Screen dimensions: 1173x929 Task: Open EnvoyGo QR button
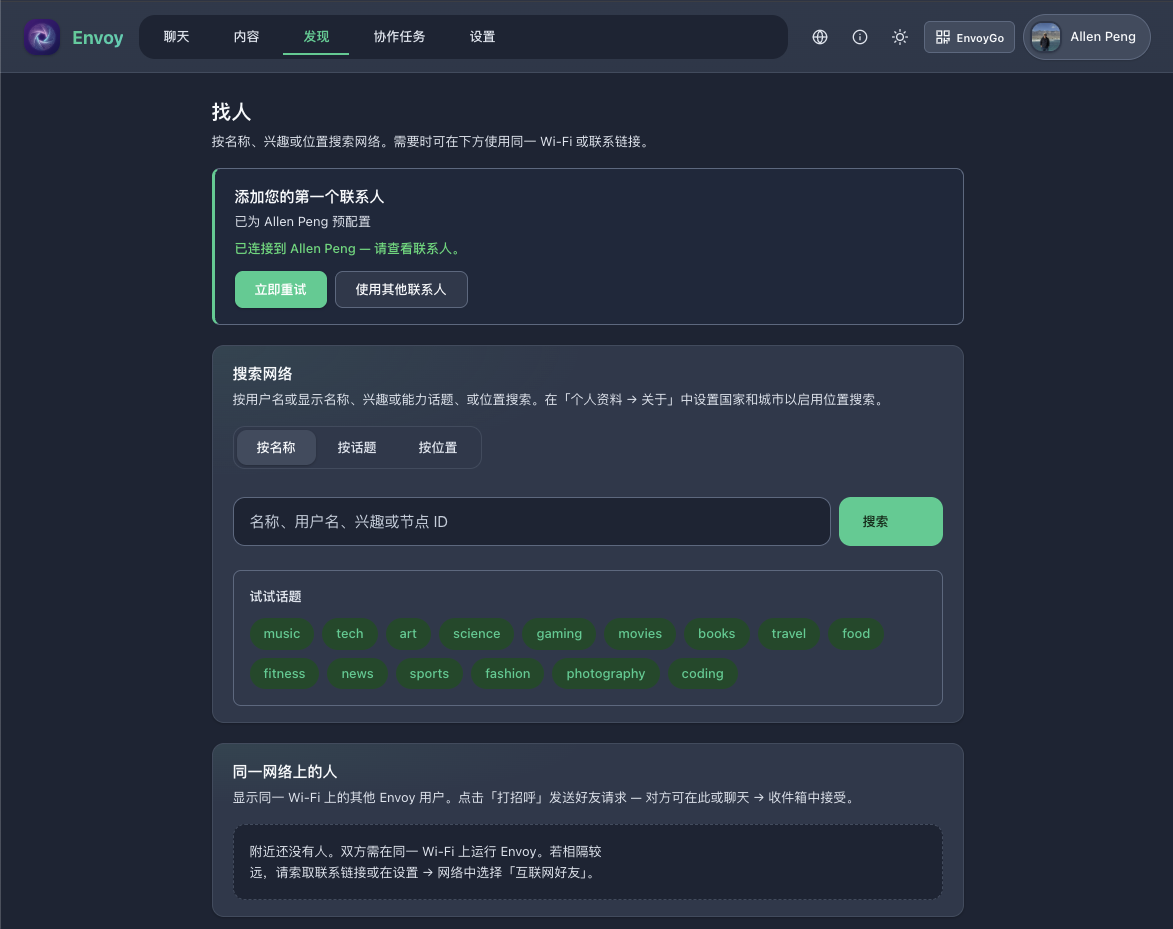(970, 37)
